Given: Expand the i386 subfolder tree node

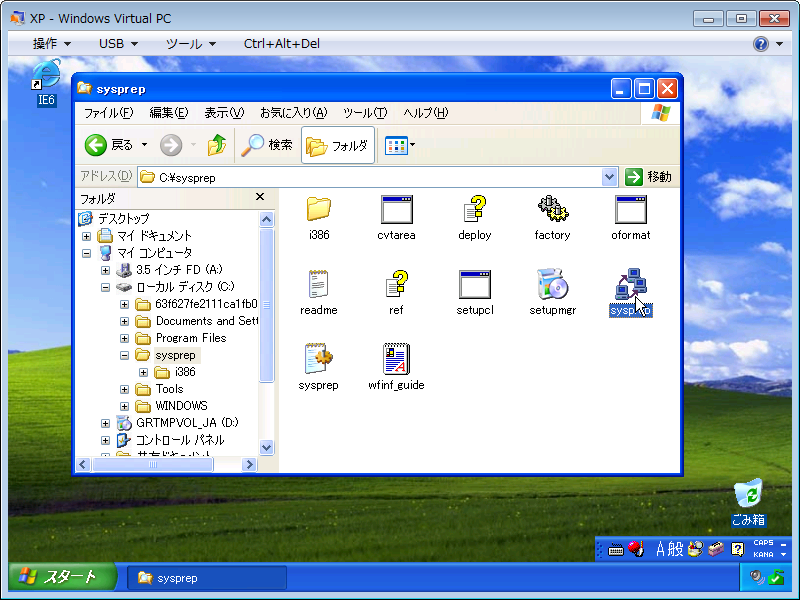Looking at the screenshot, I should coord(143,372).
